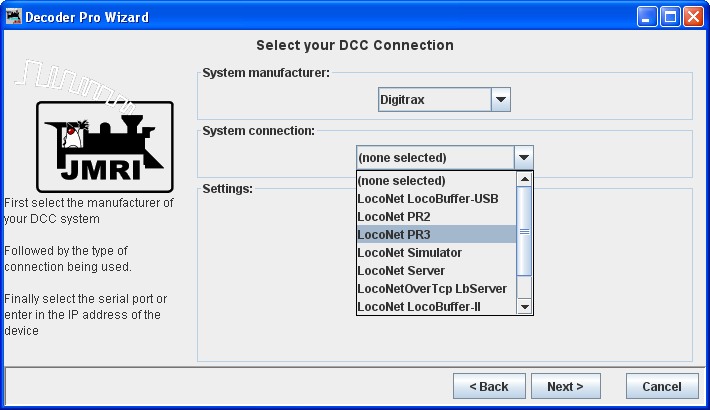The height and width of the screenshot is (410, 710).
Task: Click the System connection dropdown arrow
Action: [x=523, y=157]
